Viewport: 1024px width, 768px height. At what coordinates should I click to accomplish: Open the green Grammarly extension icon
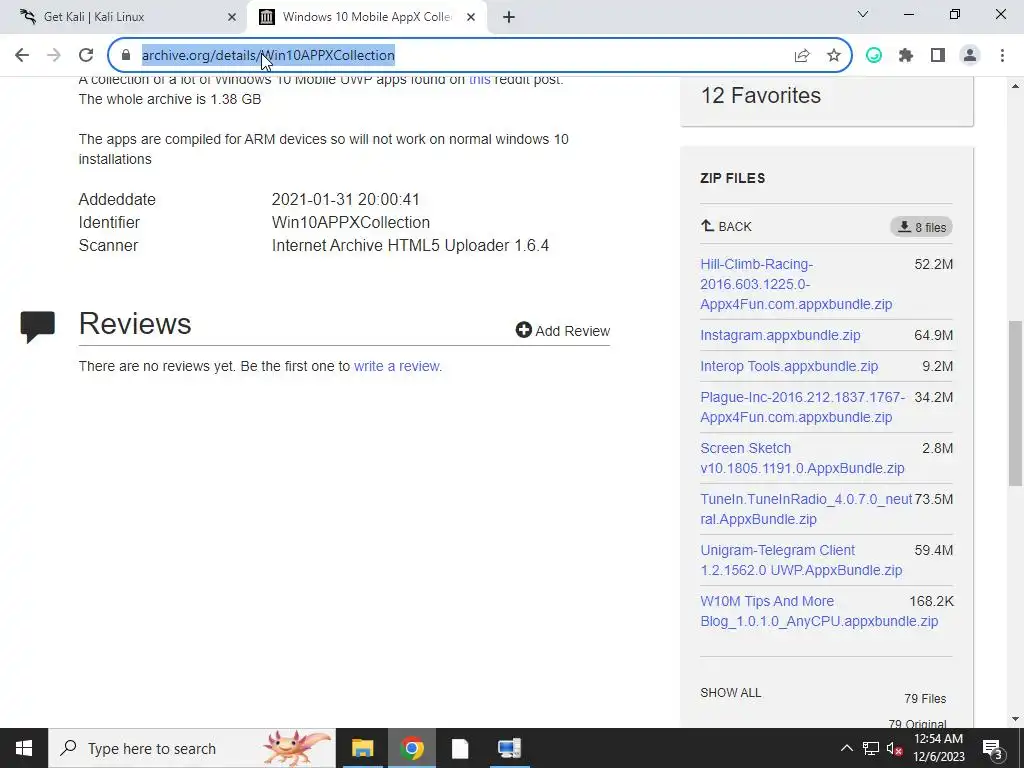pos(874,56)
